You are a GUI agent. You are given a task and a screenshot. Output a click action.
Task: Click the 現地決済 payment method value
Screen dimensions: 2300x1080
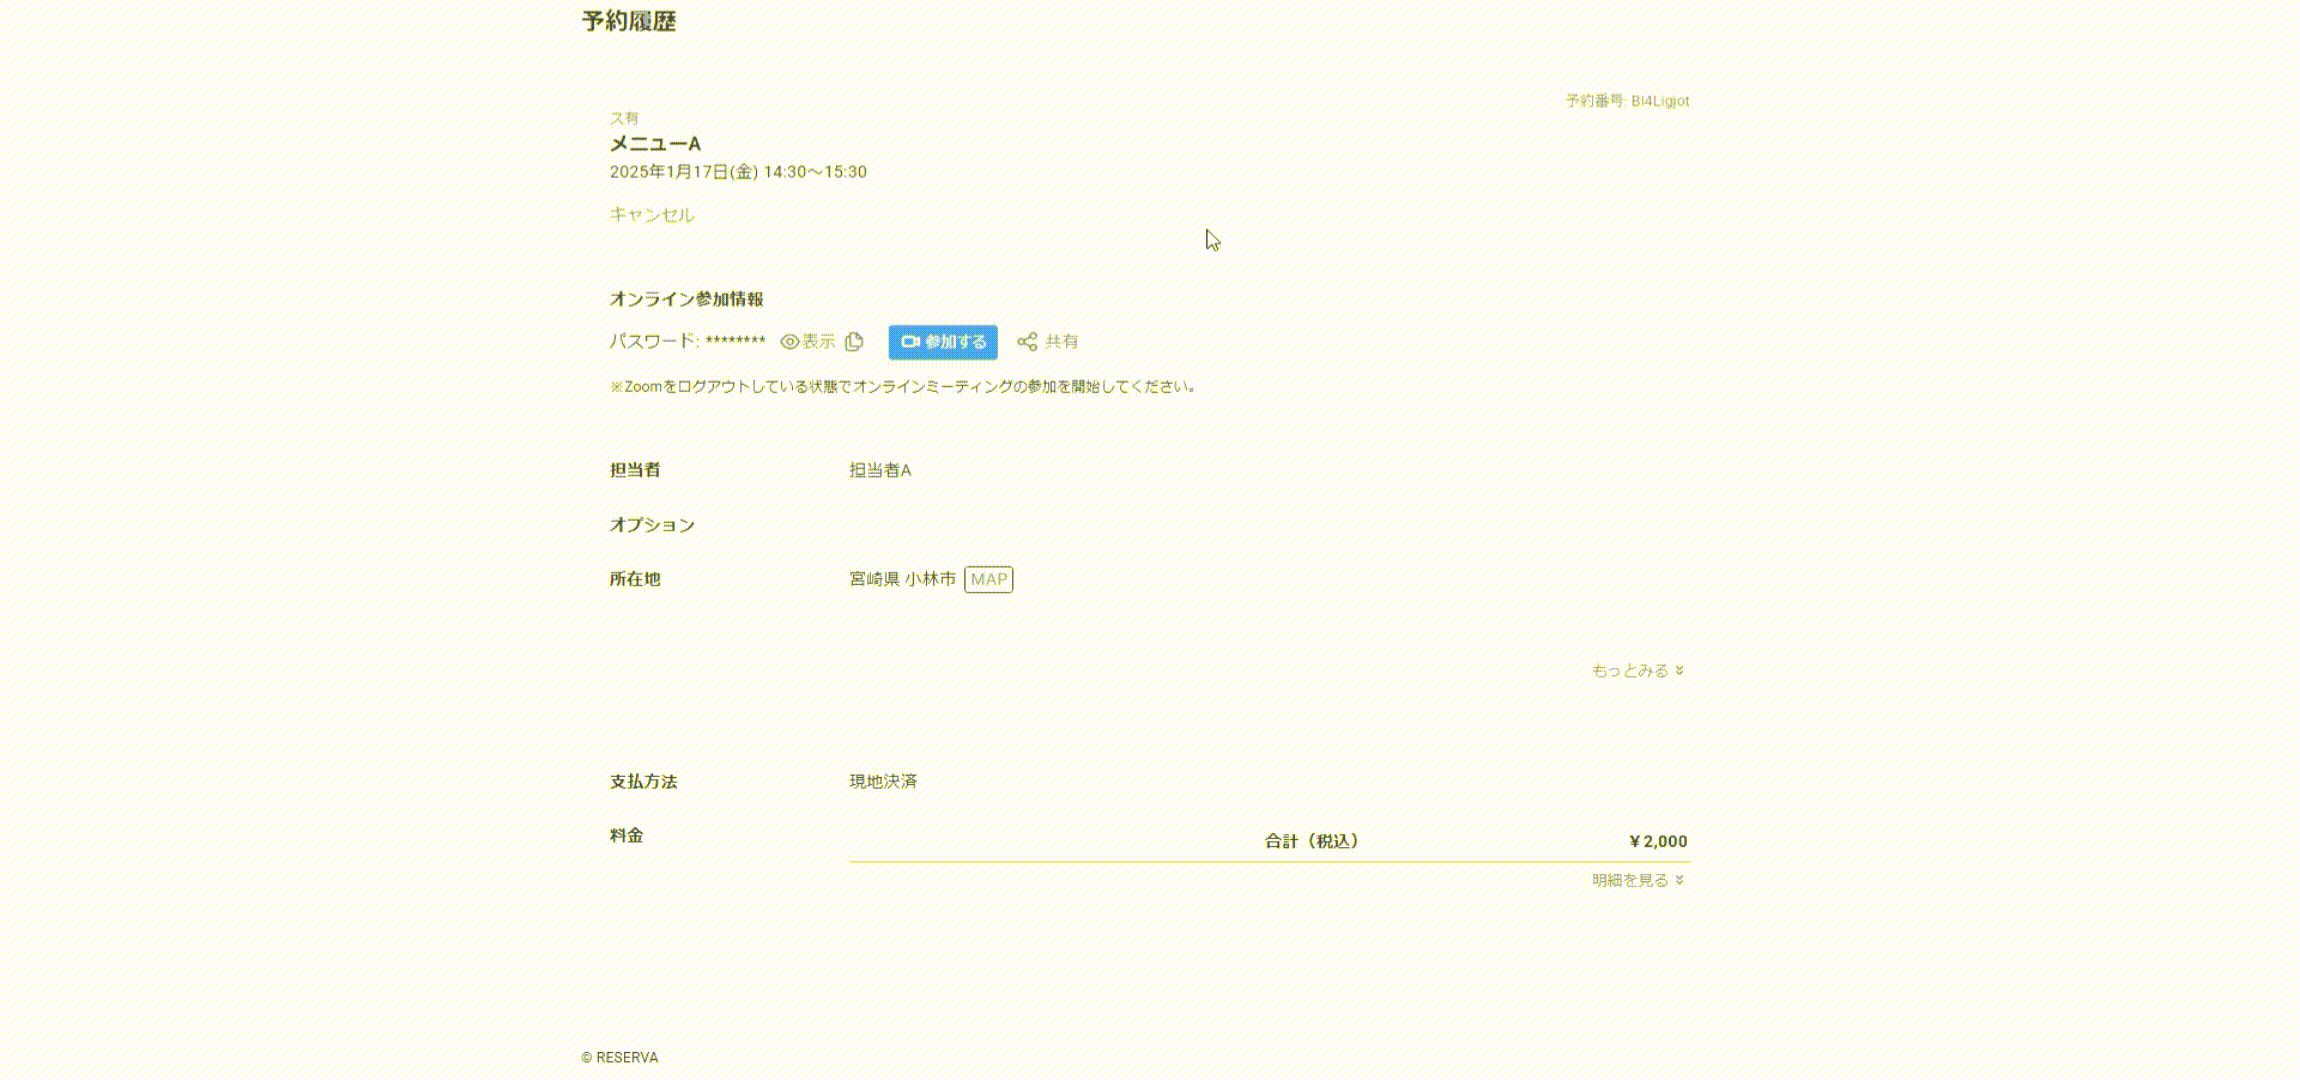[883, 782]
